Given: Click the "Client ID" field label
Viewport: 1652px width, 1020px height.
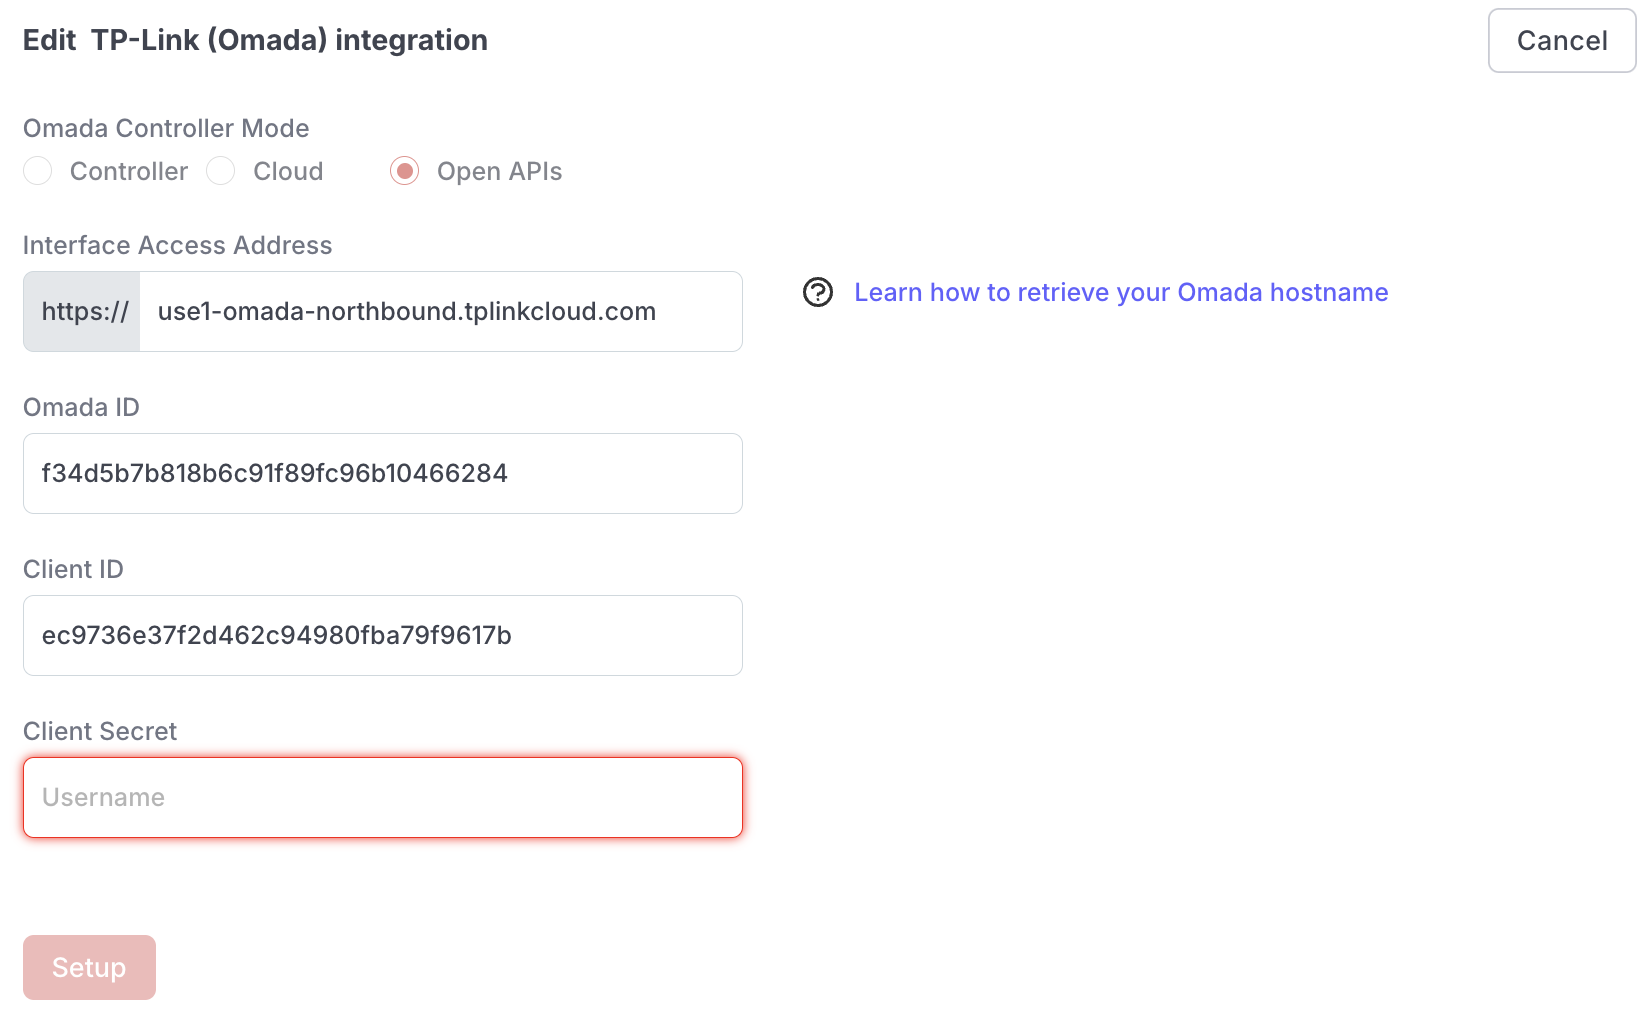Looking at the screenshot, I should tap(73, 569).
